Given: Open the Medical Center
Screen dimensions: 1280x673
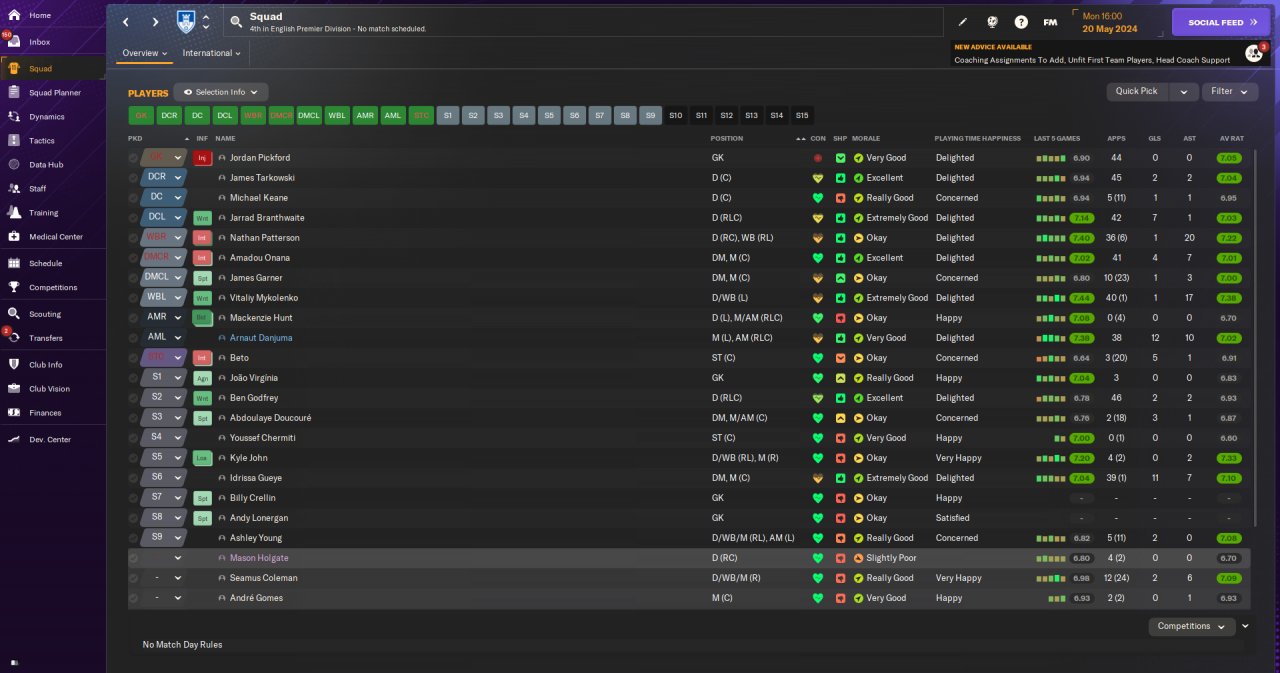Looking at the screenshot, I should (x=56, y=236).
